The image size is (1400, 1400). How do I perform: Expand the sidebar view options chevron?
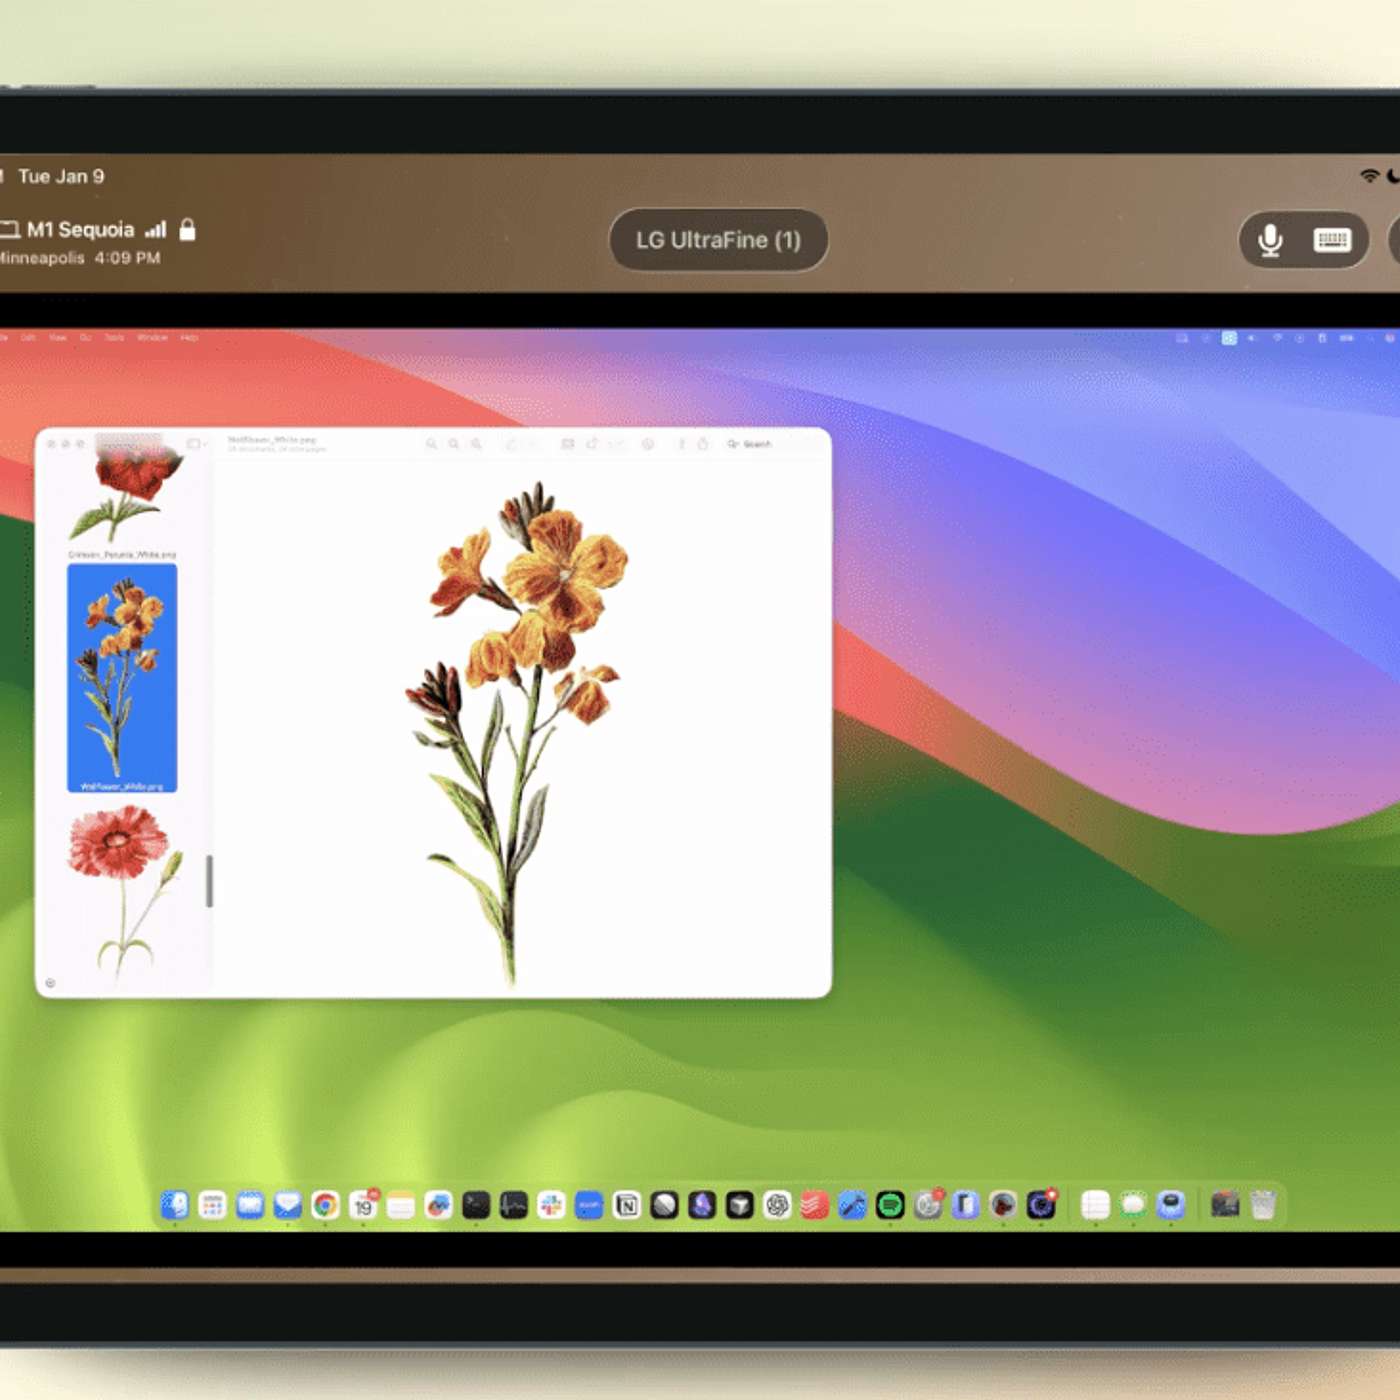[205, 444]
